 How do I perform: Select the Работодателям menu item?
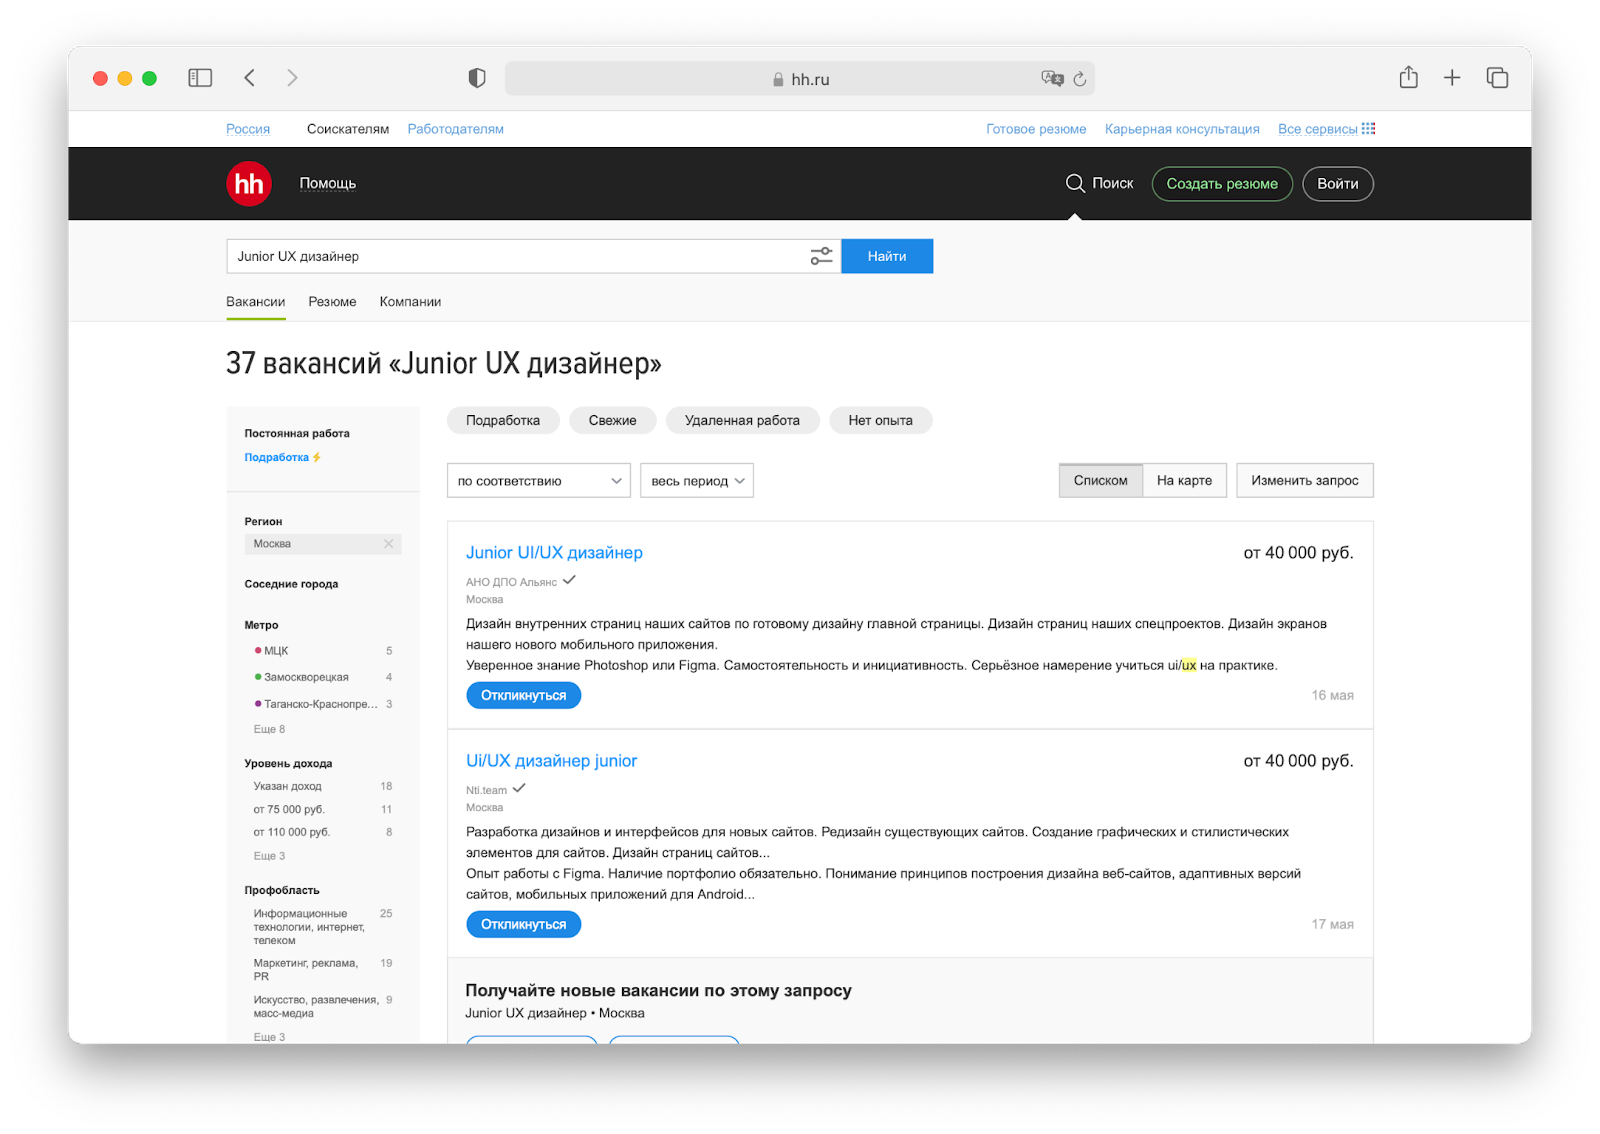coord(455,129)
